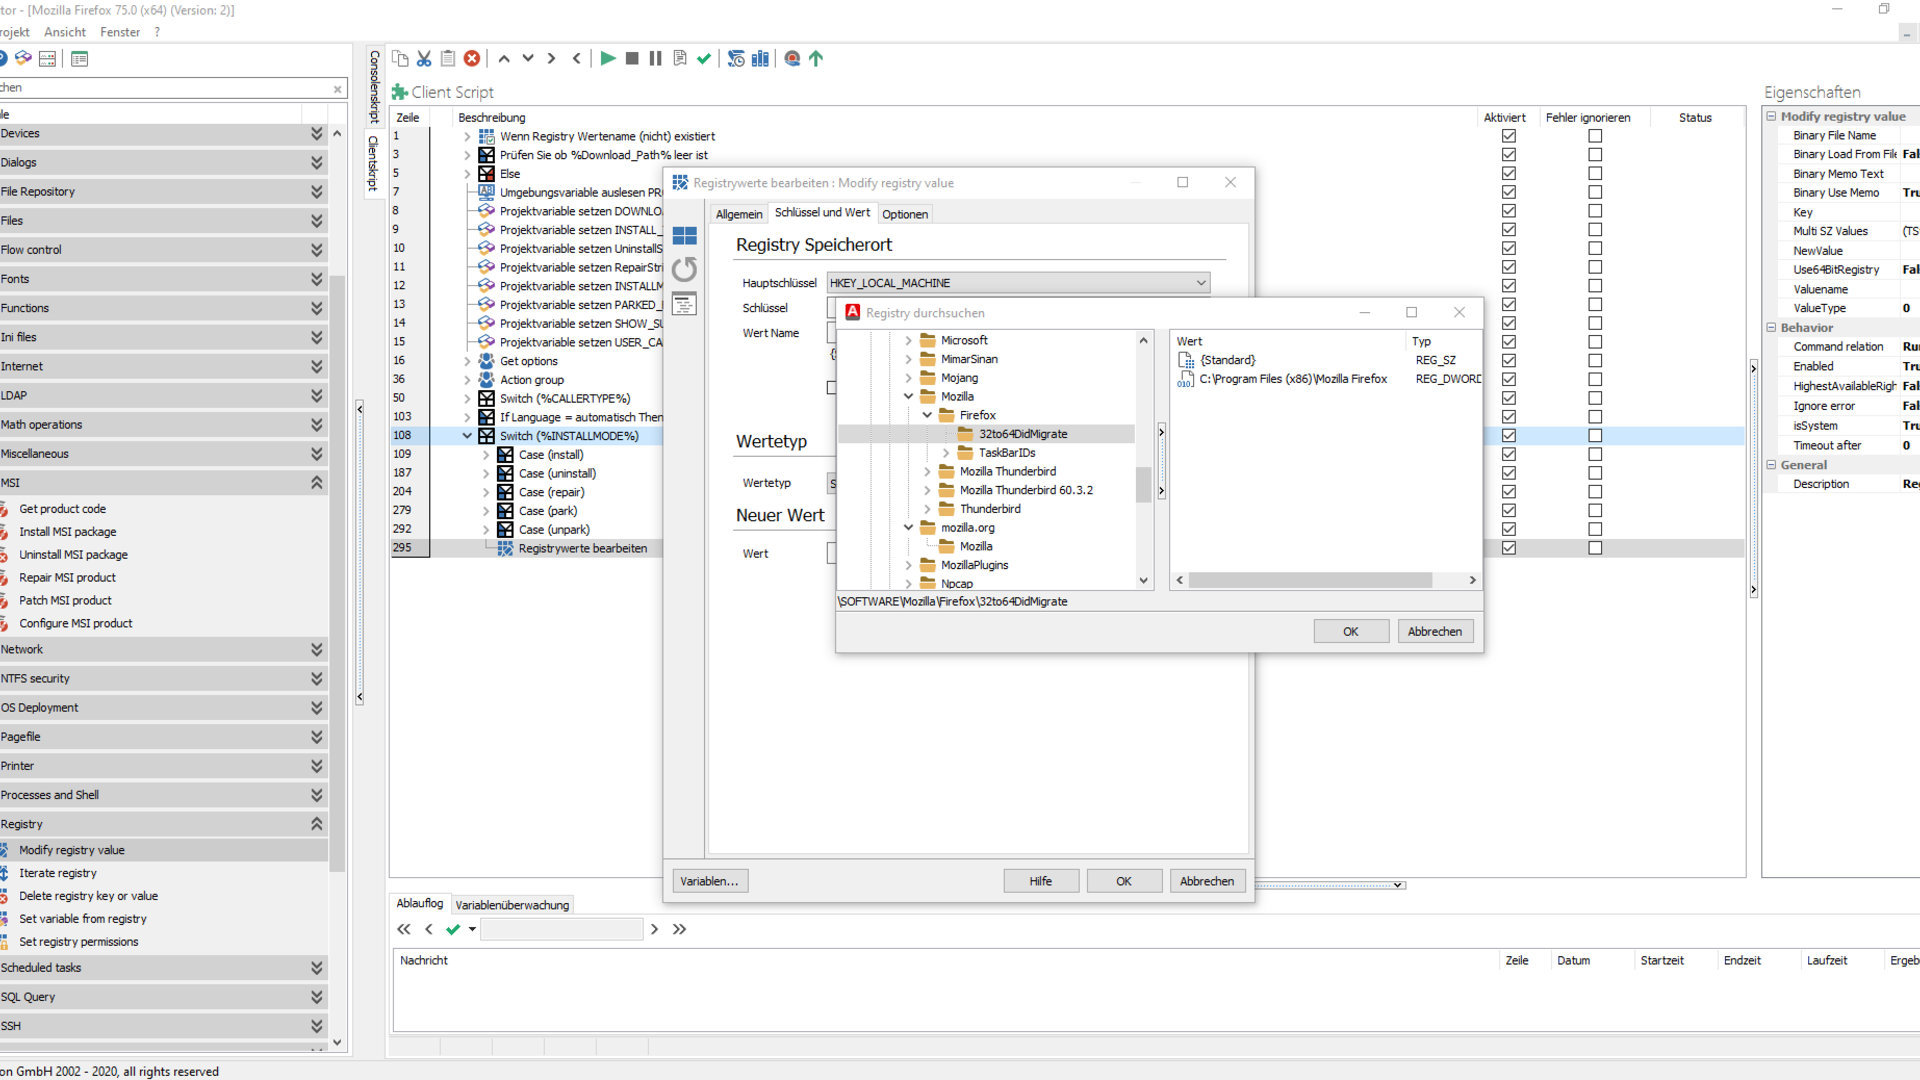The height and width of the screenshot is (1080, 1920).
Task: Switch to the Optionen tab
Action: 905,214
